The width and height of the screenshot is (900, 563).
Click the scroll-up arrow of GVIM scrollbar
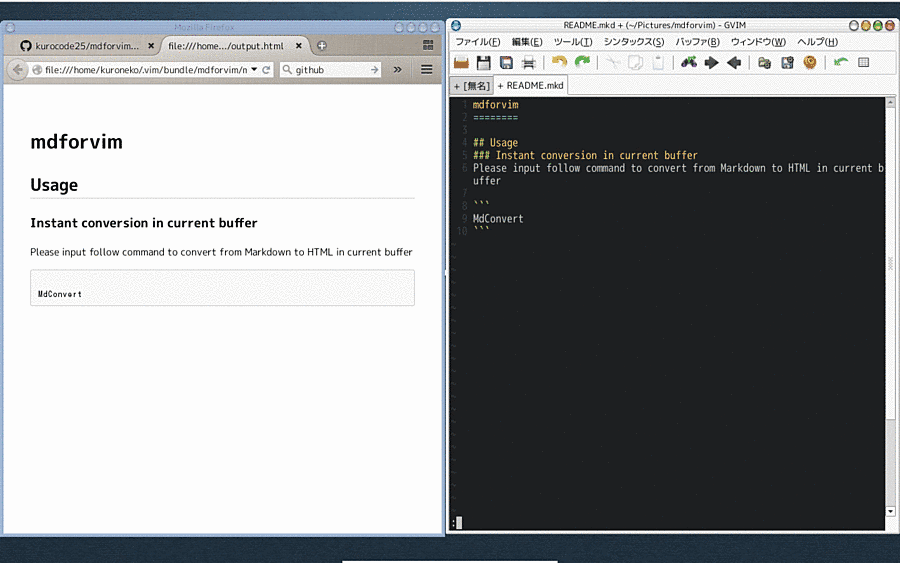point(891,103)
